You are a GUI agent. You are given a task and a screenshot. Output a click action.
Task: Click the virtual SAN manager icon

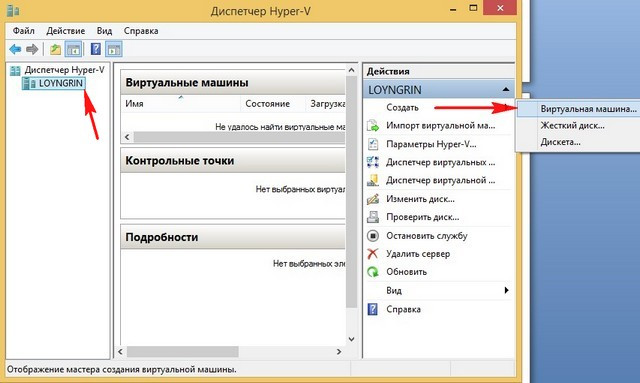(x=373, y=180)
